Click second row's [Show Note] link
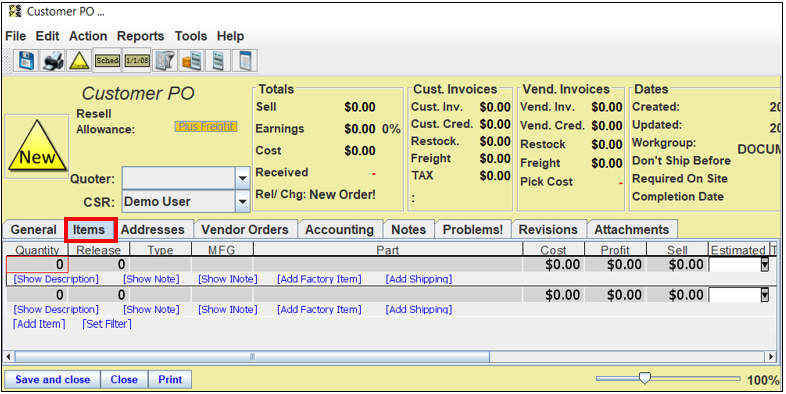Screen dimensions: 786x394 click(x=151, y=310)
